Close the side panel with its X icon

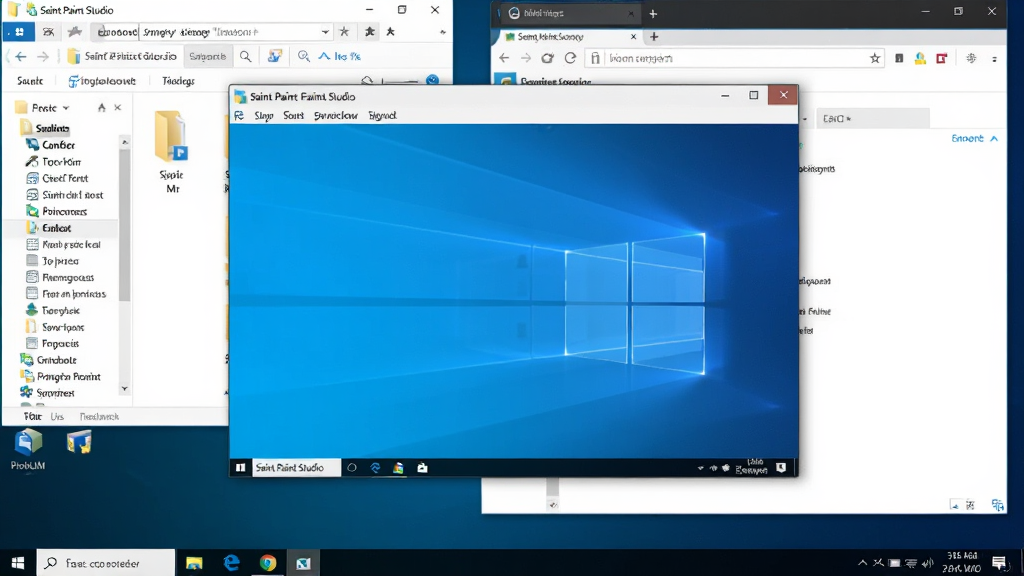click(x=118, y=107)
